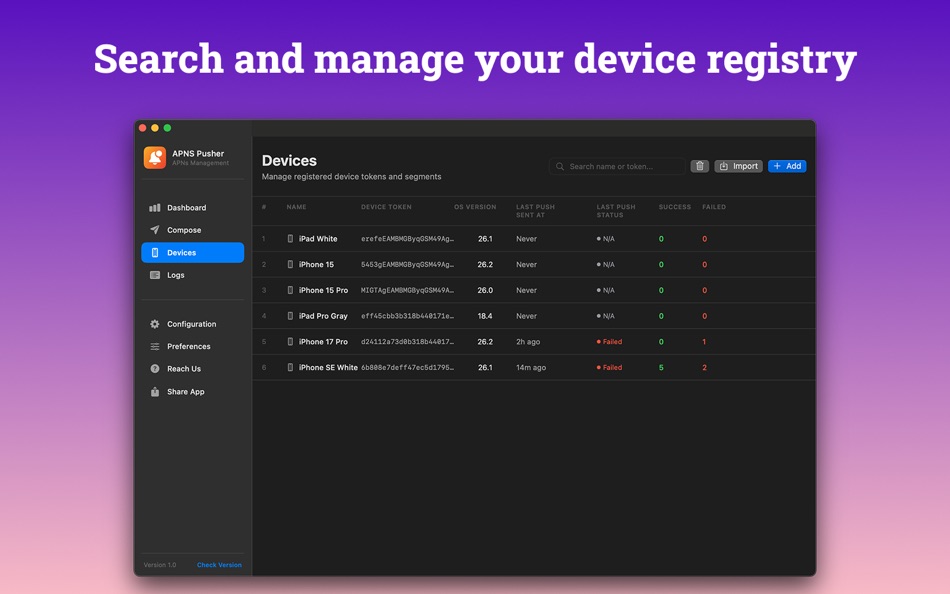Click failed count 1 for iPhone 17 Pro

(704, 342)
